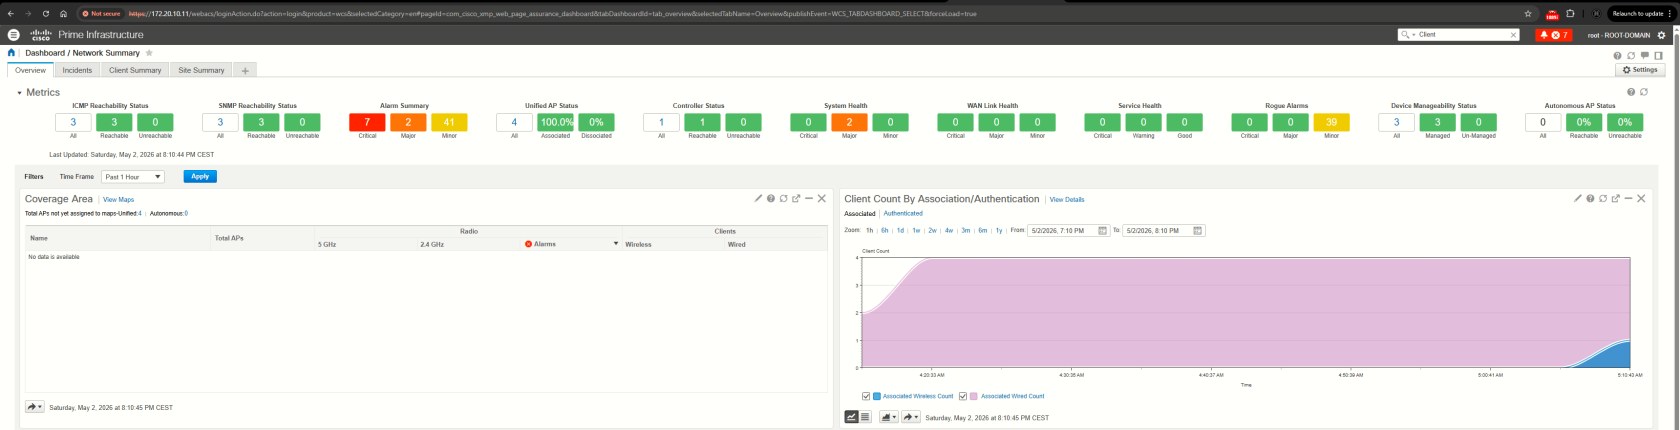Click the red Critical alarm count 7

[x=367, y=122]
